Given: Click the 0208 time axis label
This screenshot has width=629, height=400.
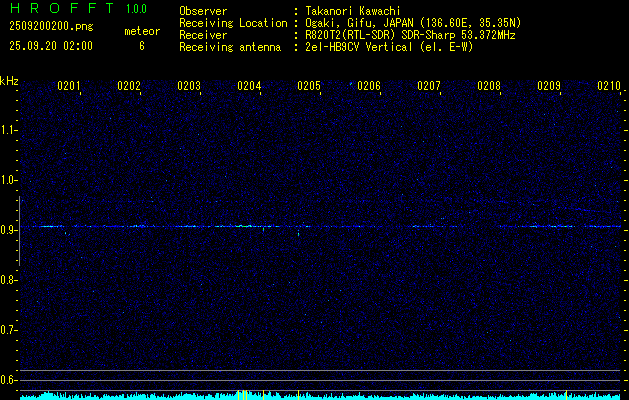Looking at the screenshot, I should click(489, 86).
